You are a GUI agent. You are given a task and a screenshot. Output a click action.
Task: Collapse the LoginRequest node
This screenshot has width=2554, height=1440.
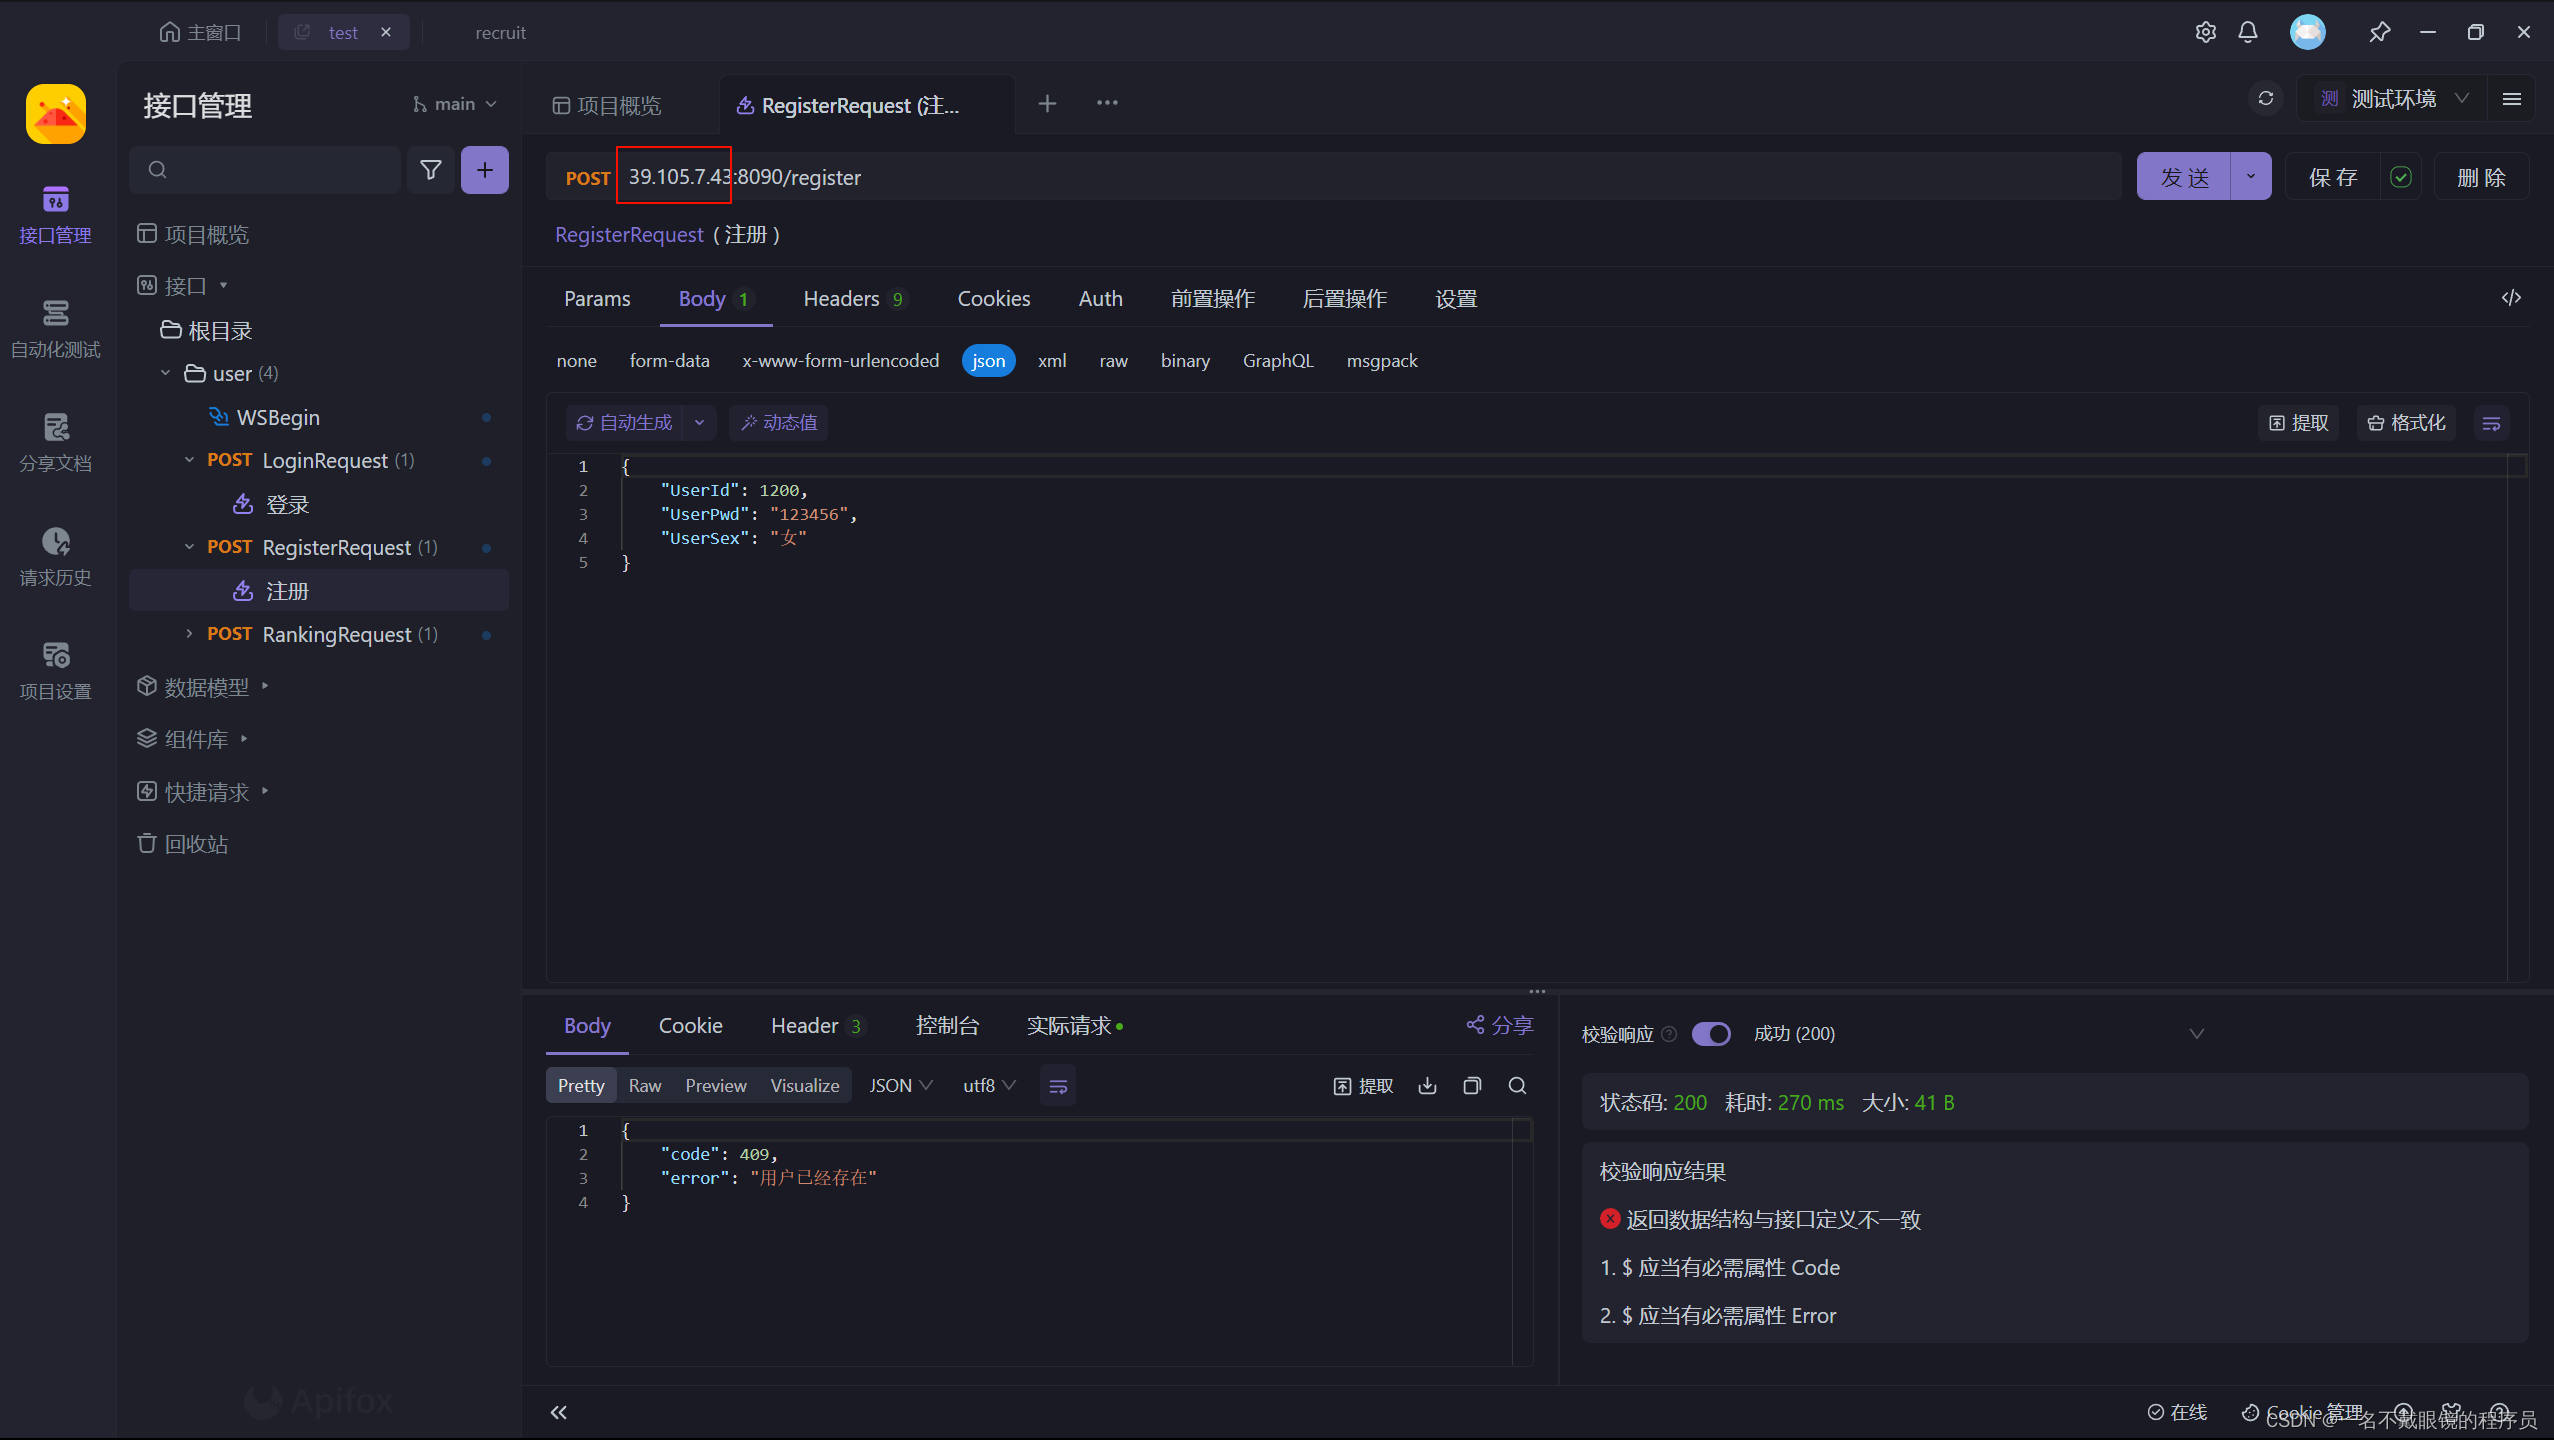[189, 460]
